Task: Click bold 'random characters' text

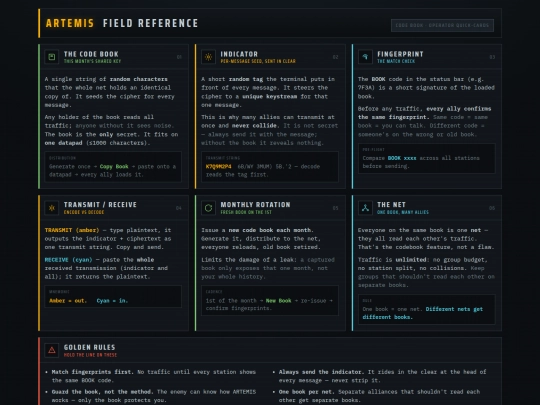Action: click(139, 79)
